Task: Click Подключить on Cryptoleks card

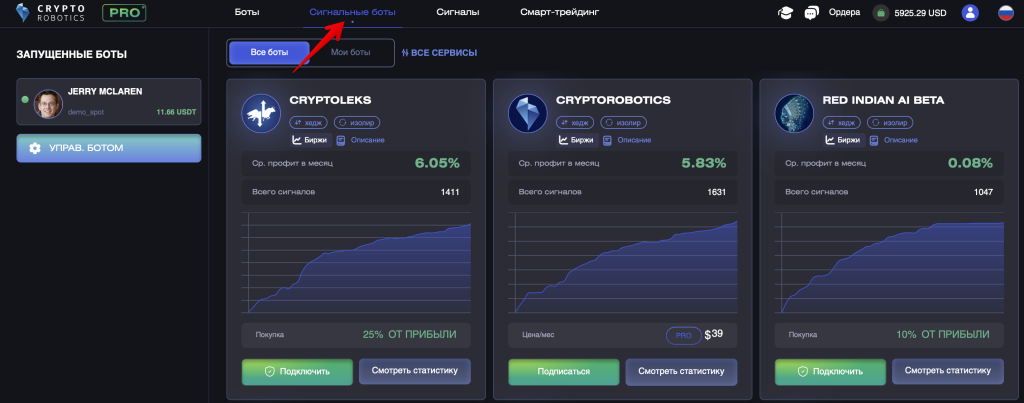Action: click(x=297, y=372)
